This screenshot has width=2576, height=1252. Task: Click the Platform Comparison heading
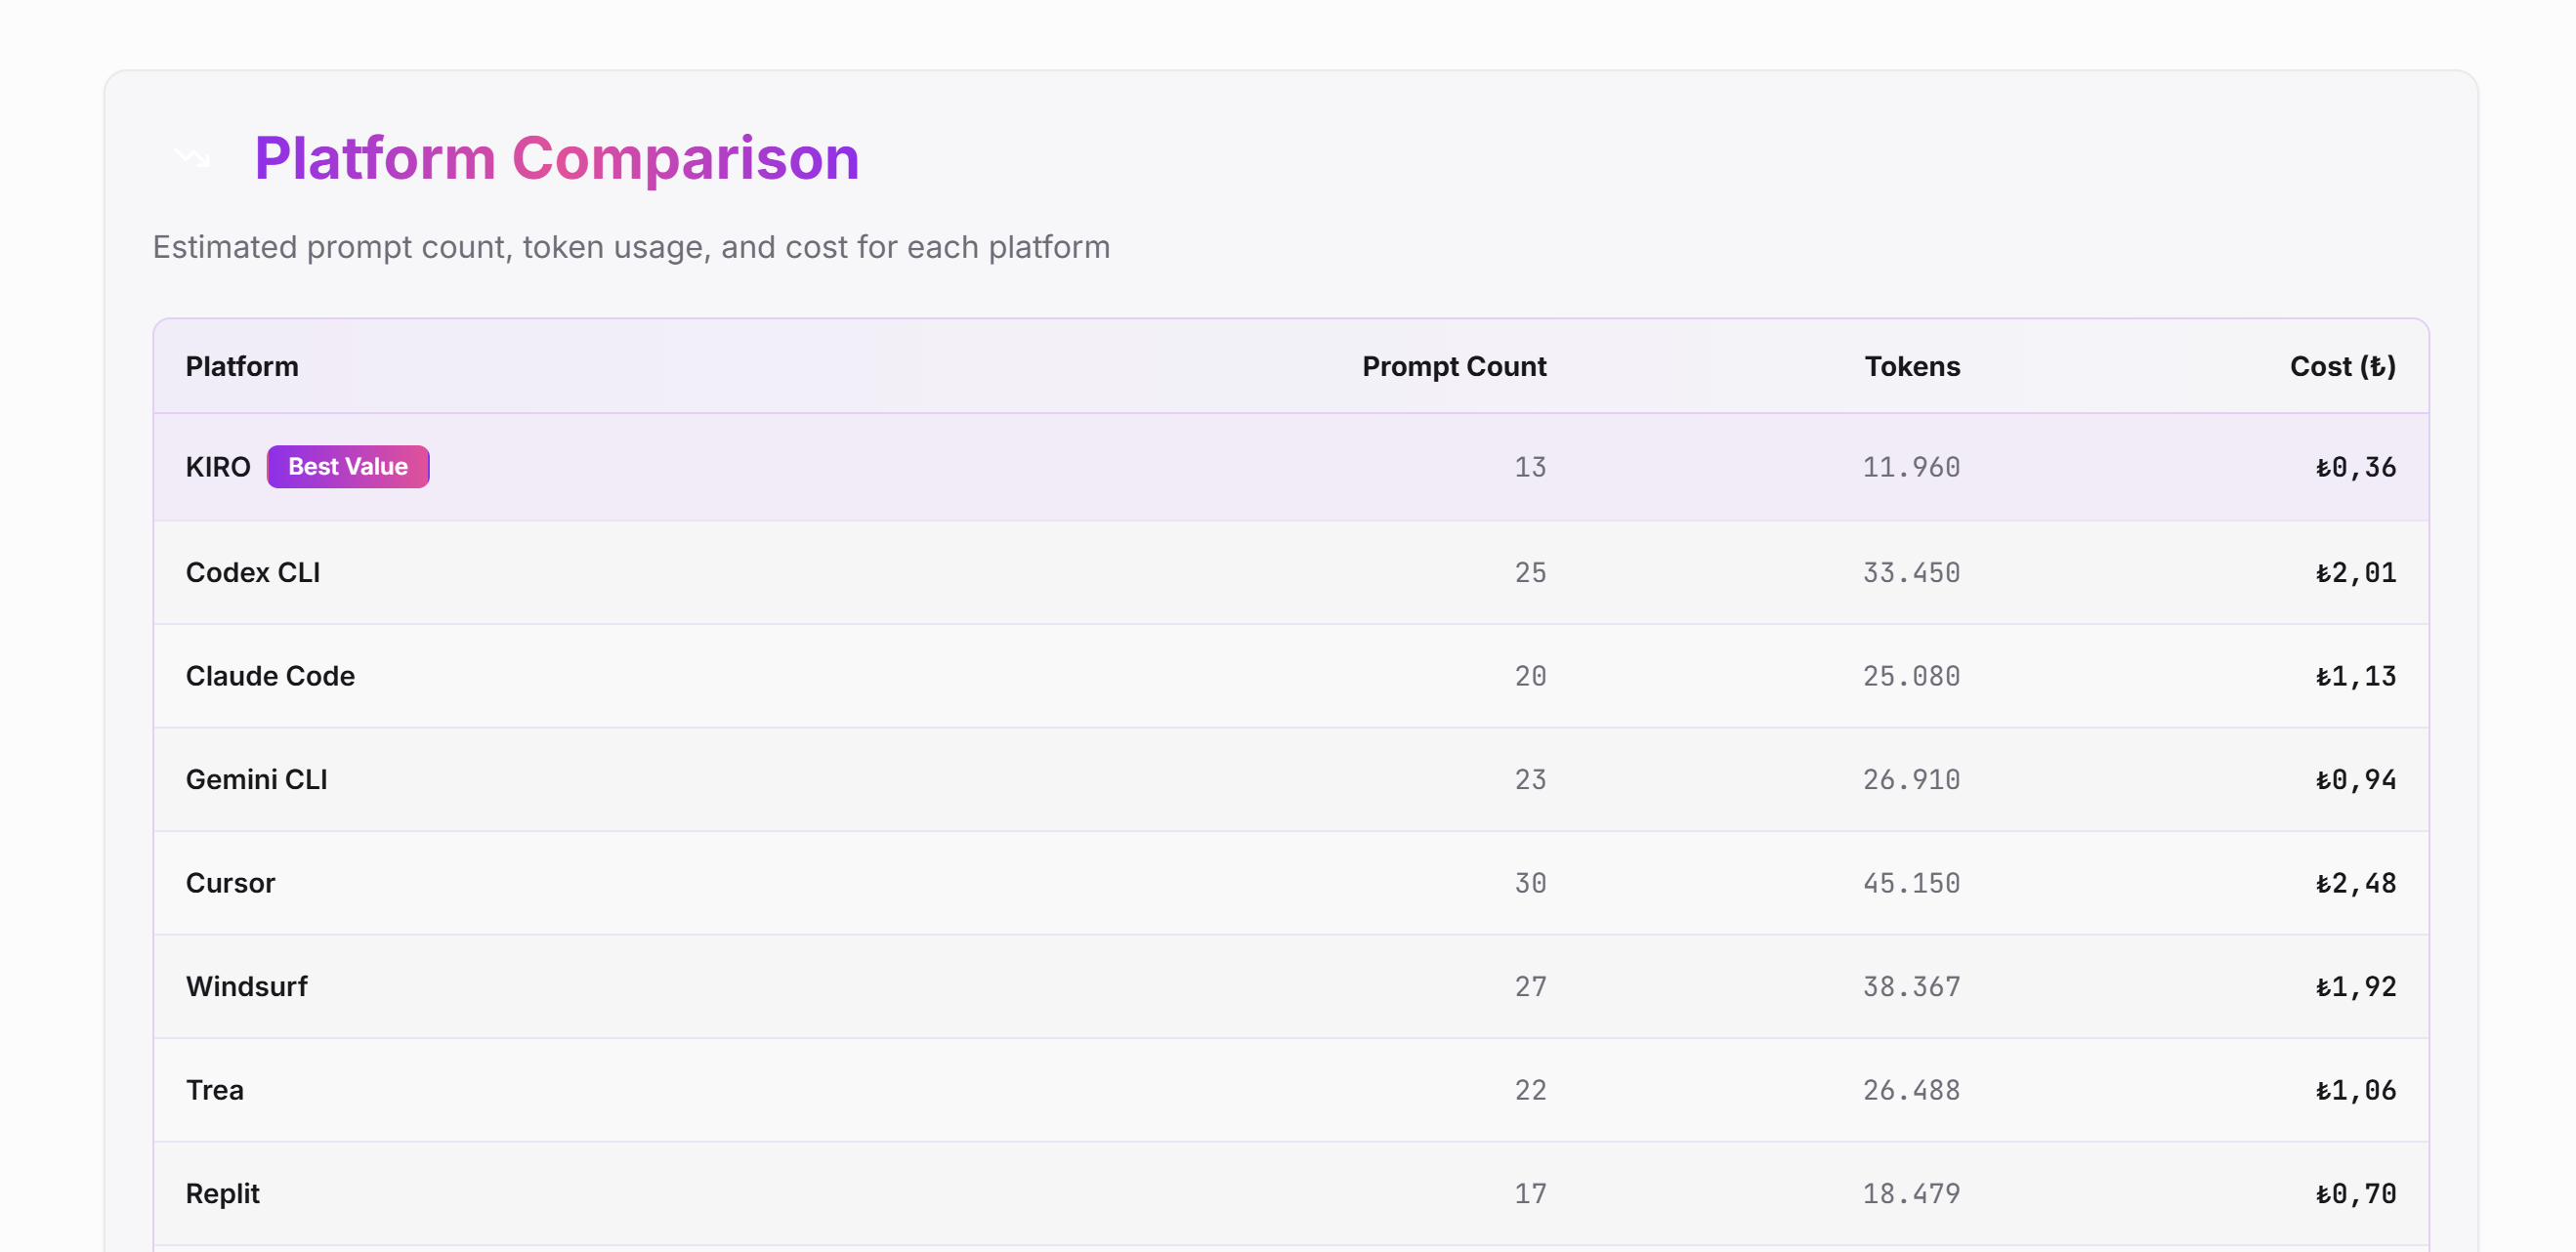(556, 158)
